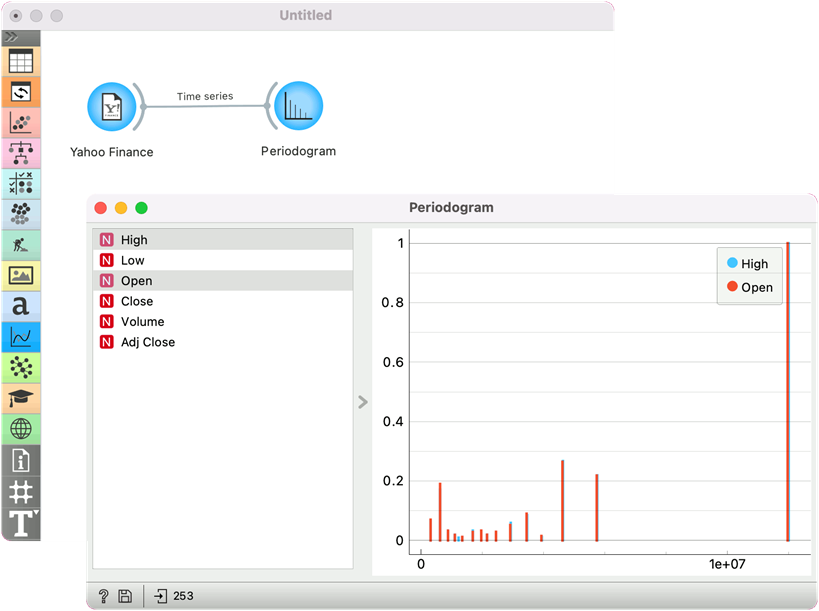Open the Unsupervised cluster category icon
Viewport: 819px width, 611px height.
[x=21, y=214]
